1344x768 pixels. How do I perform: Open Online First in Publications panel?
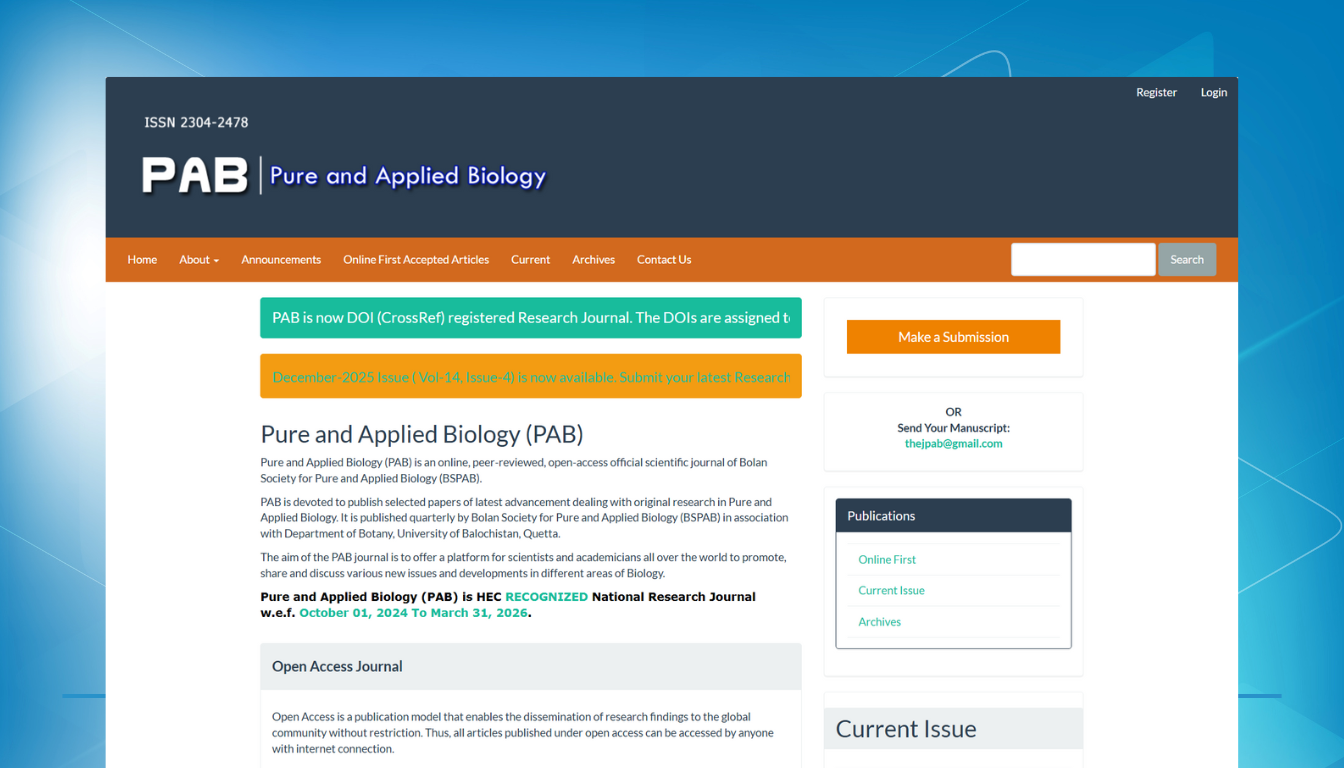887,560
